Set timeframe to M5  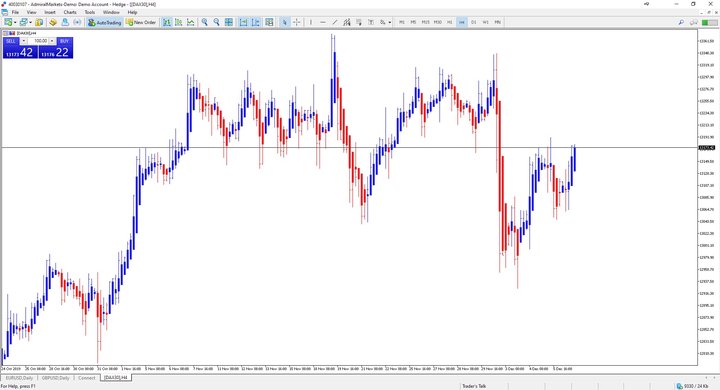coord(413,22)
